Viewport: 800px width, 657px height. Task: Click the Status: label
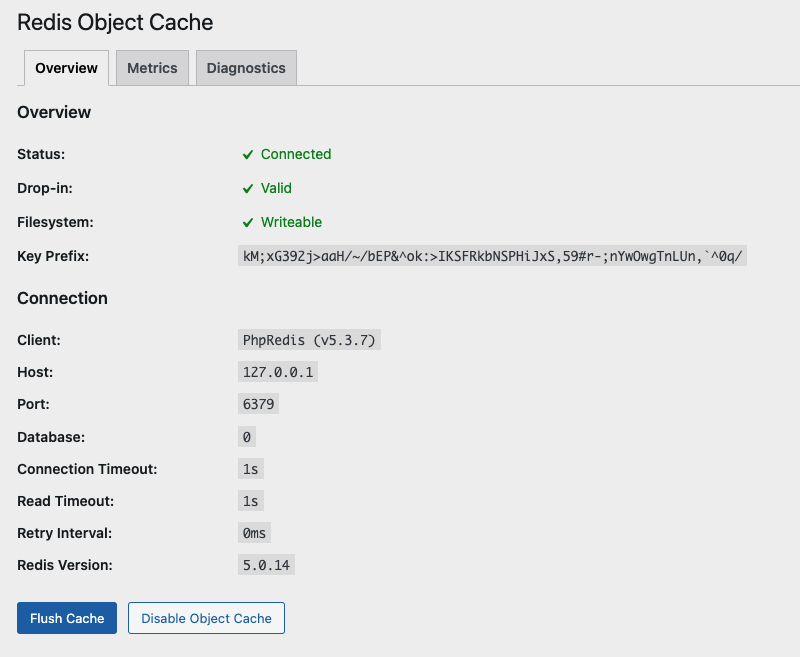[x=41, y=154]
